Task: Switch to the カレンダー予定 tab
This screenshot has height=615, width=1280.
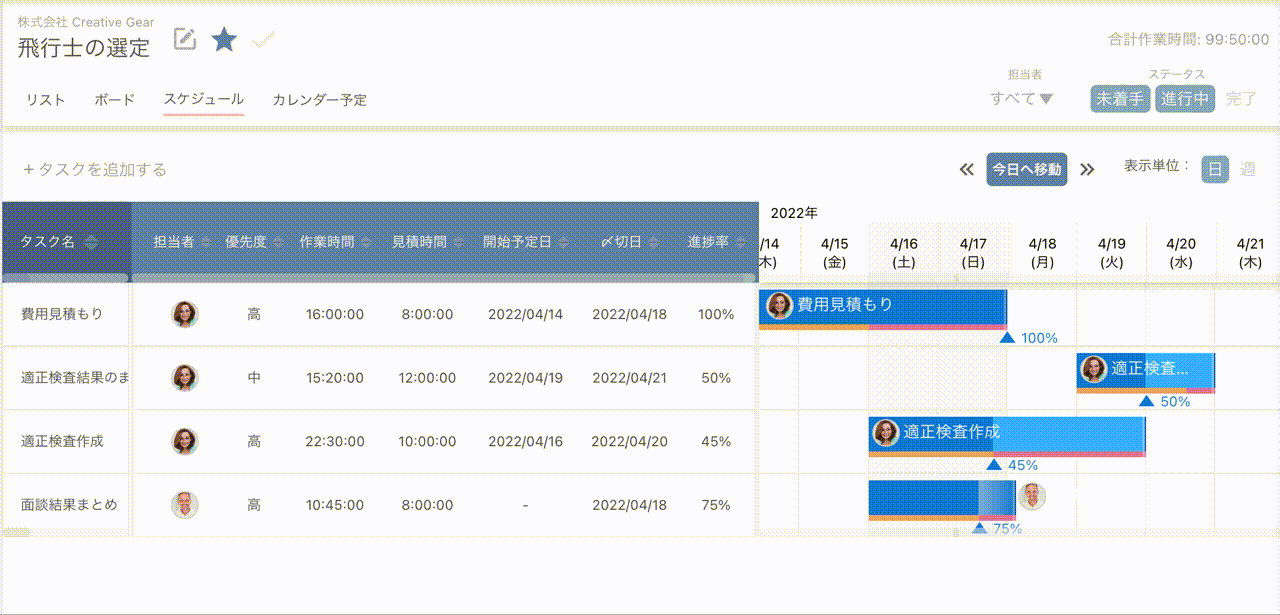Action: 320,100
